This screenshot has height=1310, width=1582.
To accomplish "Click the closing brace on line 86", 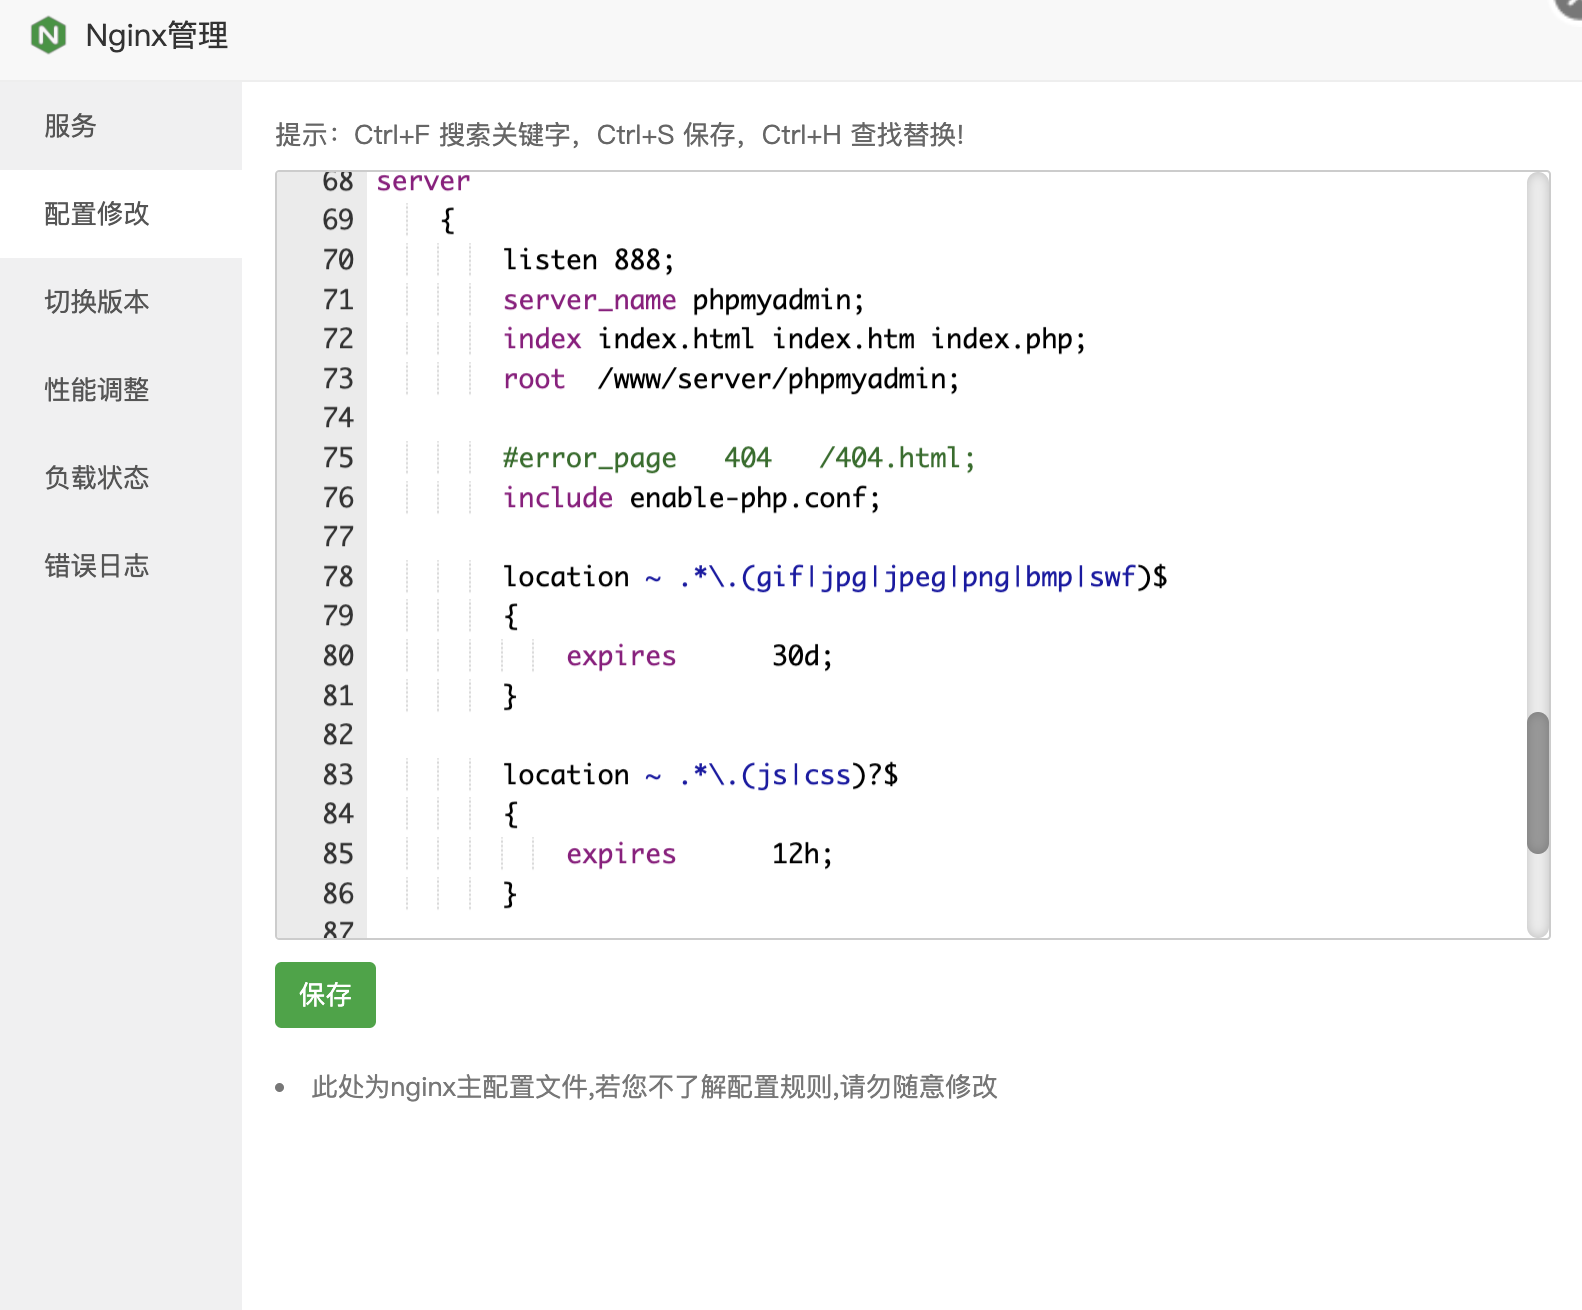I will [x=510, y=894].
